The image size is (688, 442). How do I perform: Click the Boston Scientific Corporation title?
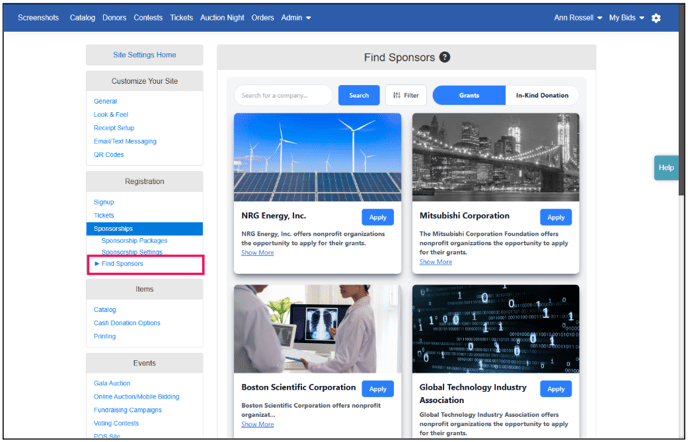[x=298, y=388]
